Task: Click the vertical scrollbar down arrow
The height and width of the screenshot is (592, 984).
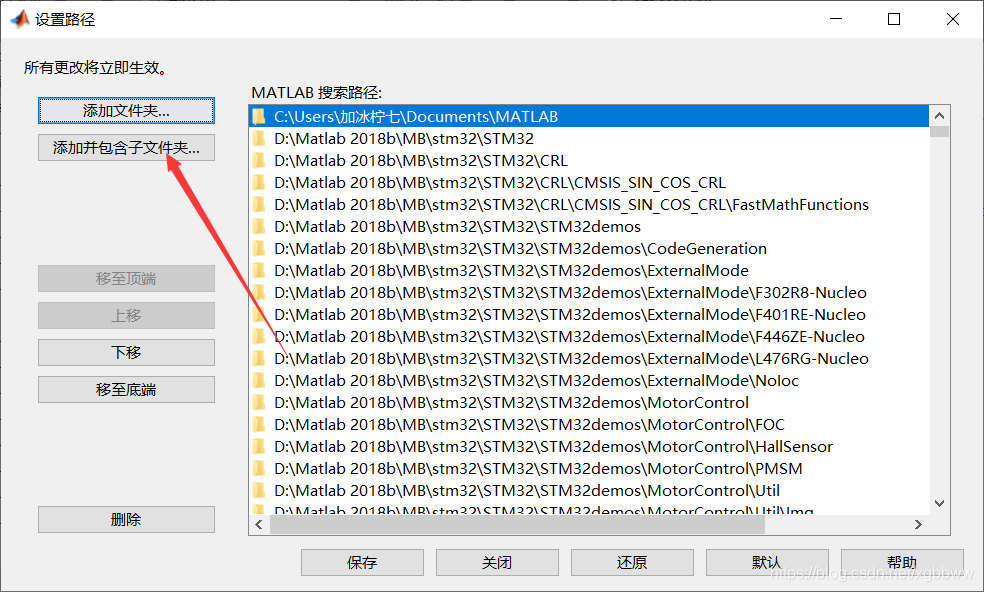Action: 939,503
